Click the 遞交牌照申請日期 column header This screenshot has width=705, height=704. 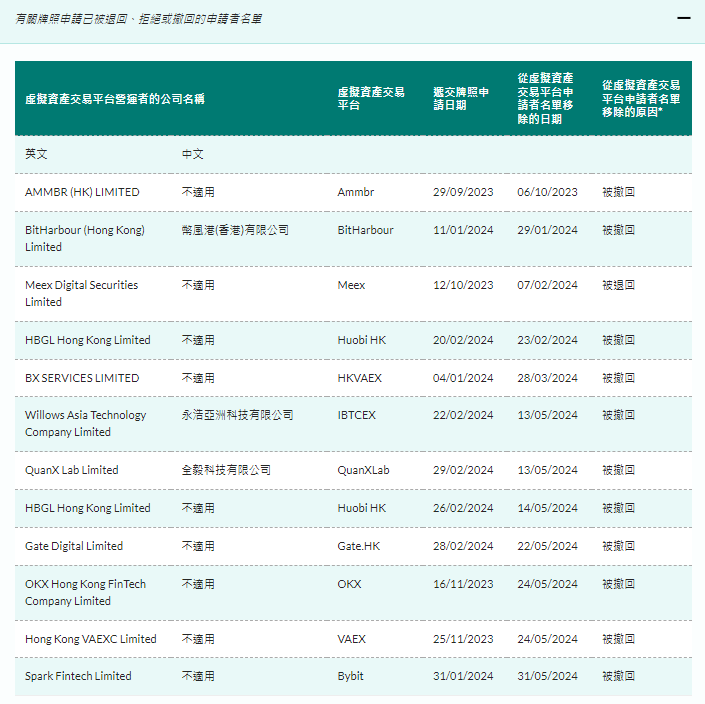(461, 98)
